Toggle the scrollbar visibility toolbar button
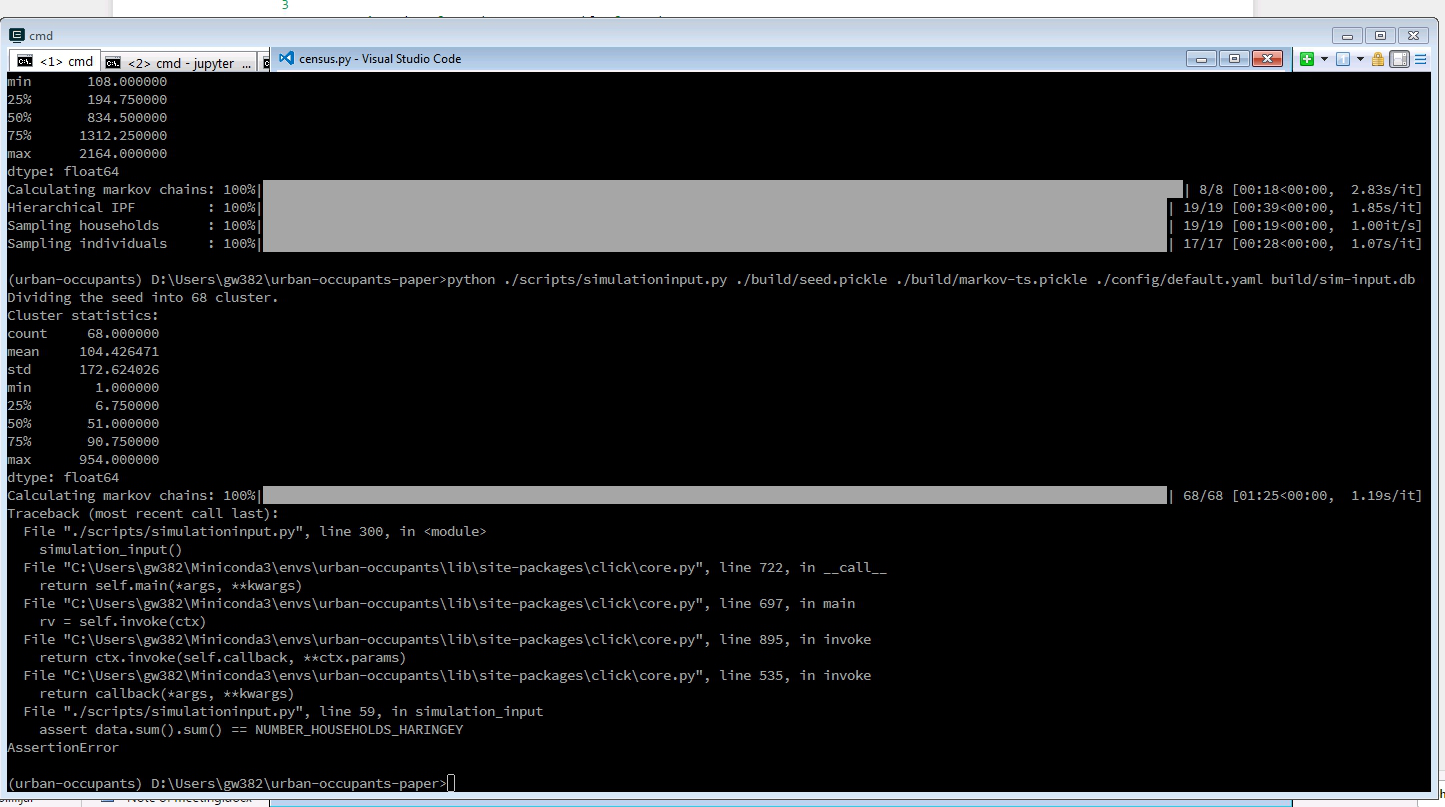Screen dimensions: 1445x807 point(1400,59)
